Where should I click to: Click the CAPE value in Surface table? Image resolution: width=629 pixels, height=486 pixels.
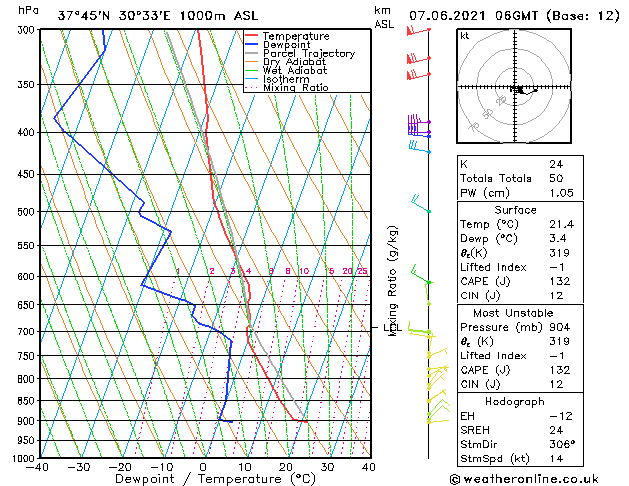(x=560, y=281)
